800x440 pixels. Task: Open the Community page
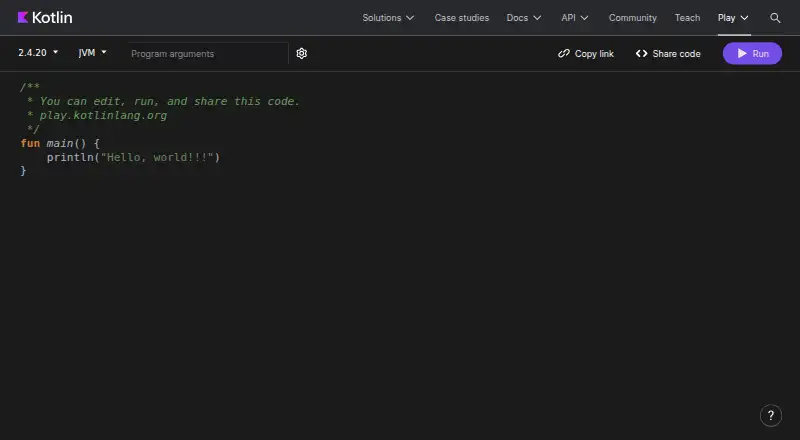[x=633, y=18]
